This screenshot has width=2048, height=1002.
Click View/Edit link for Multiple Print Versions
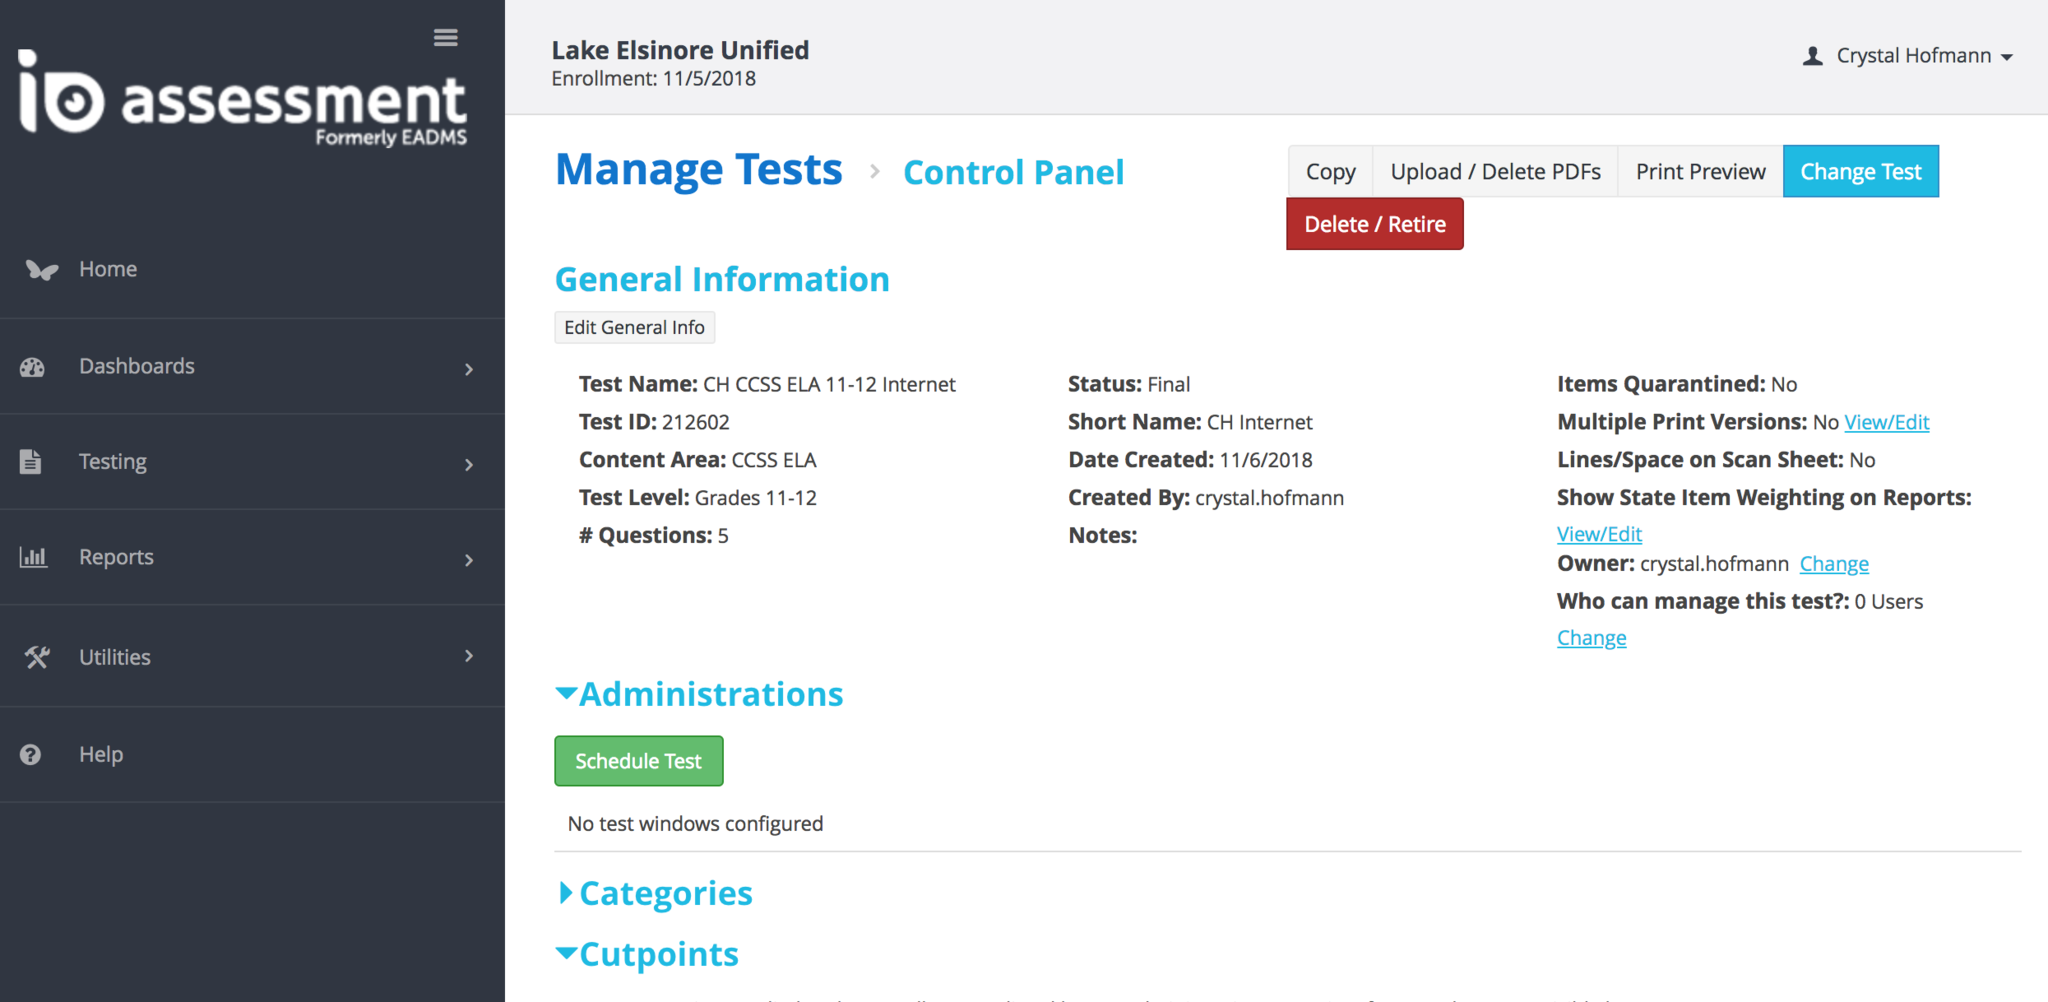tap(1886, 422)
